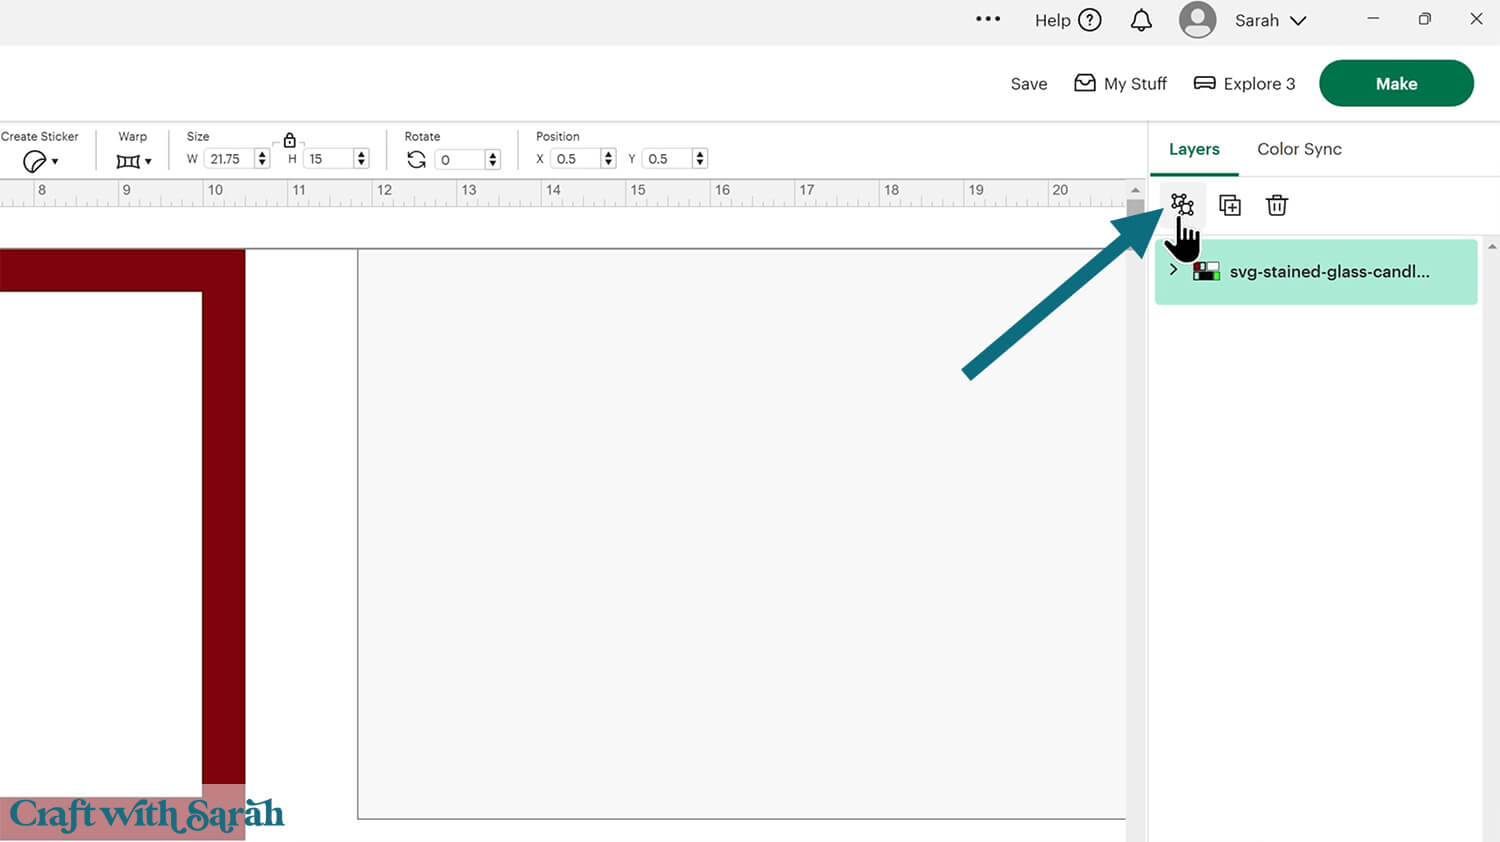Open the Warp options dropdown
This screenshot has height=842, width=1500.
tap(133, 161)
